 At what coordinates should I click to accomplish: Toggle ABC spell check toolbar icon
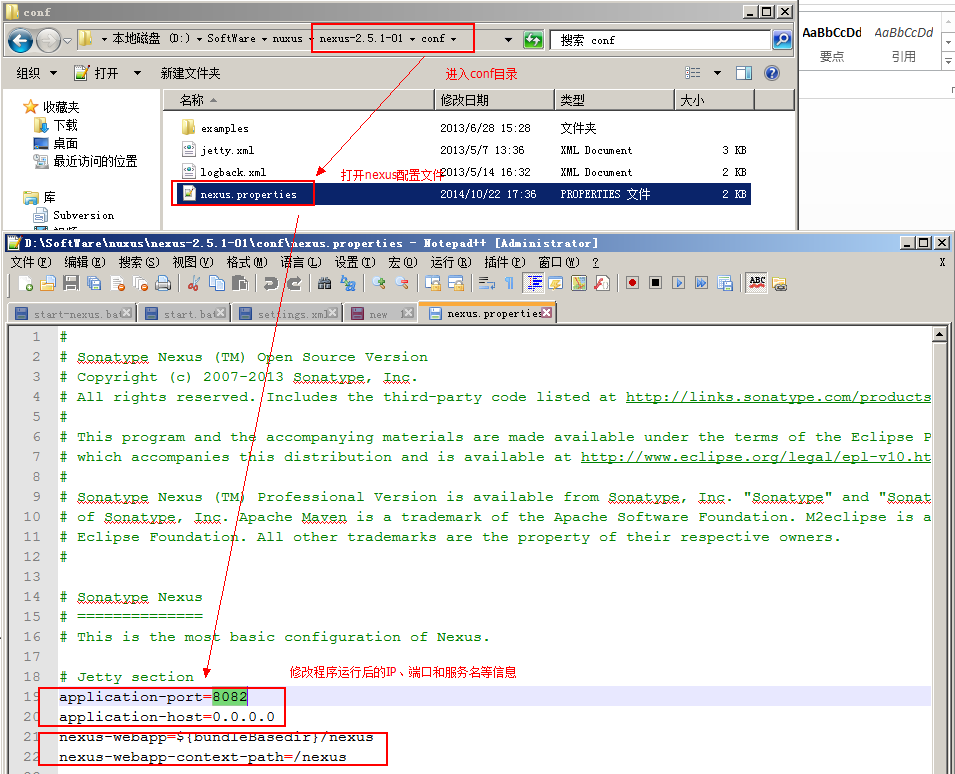(757, 283)
